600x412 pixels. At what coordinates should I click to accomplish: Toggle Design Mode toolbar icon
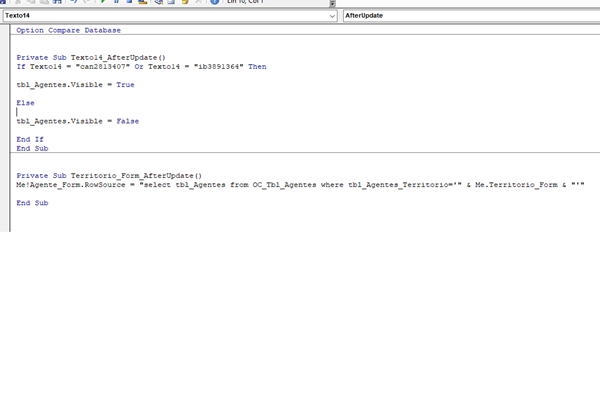click(143, 1)
